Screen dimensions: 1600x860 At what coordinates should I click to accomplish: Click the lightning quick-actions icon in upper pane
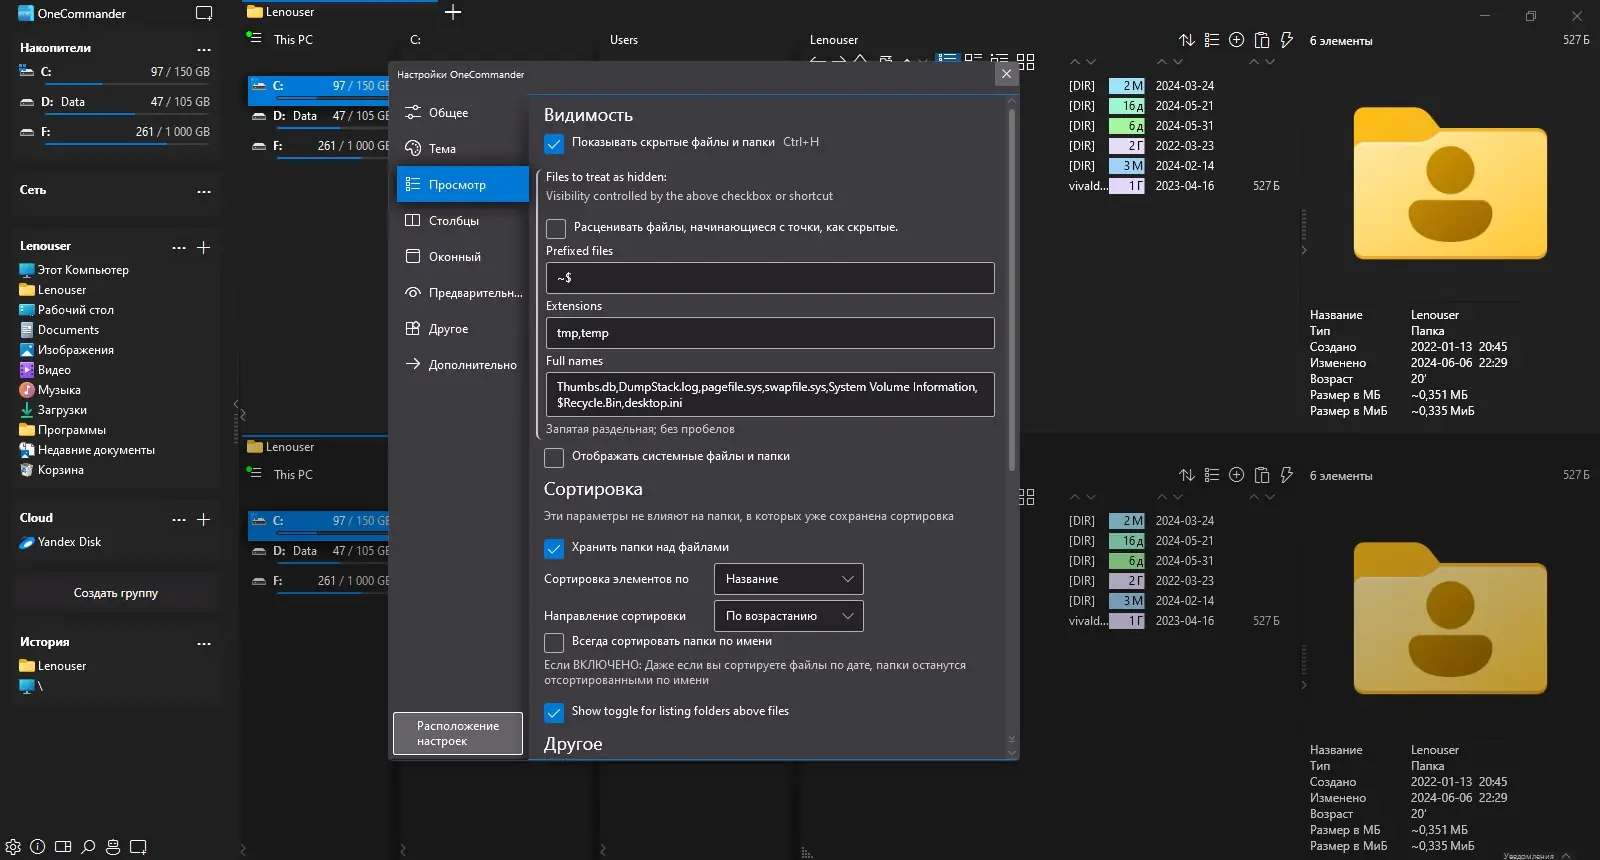1287,40
